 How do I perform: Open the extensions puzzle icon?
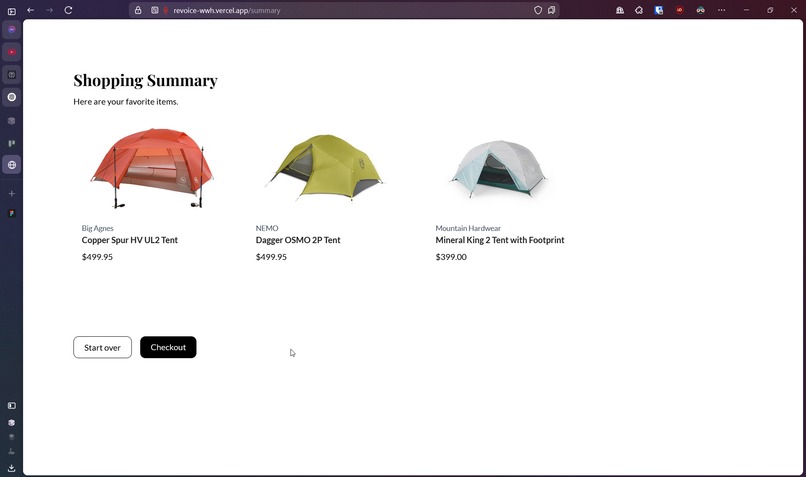coord(639,10)
